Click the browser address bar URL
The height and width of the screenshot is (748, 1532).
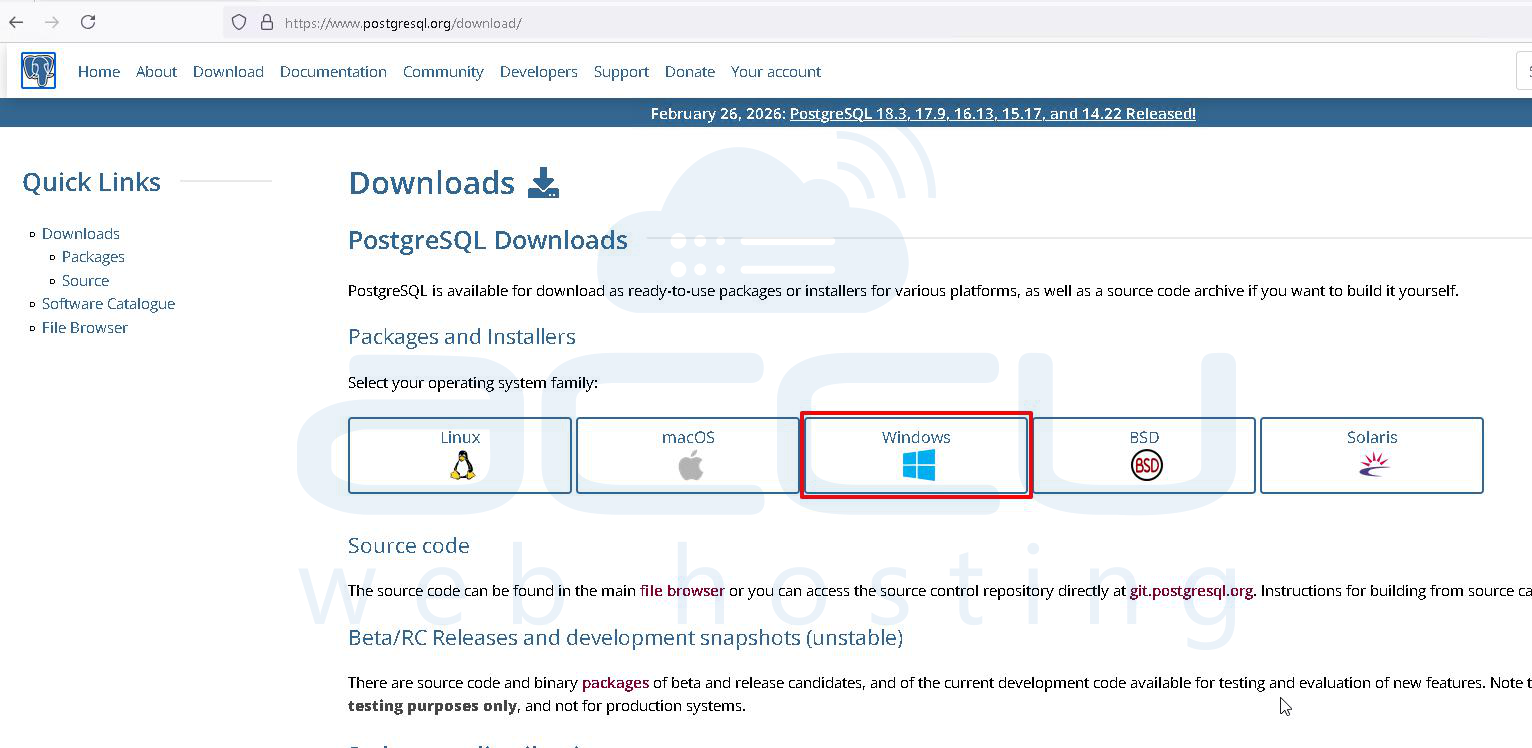pos(403,23)
